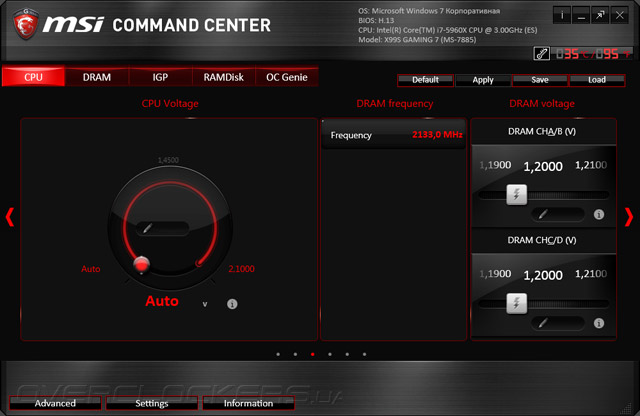640x416 pixels.
Task: Click the Auto min label beside dial
Action: pos(91,269)
